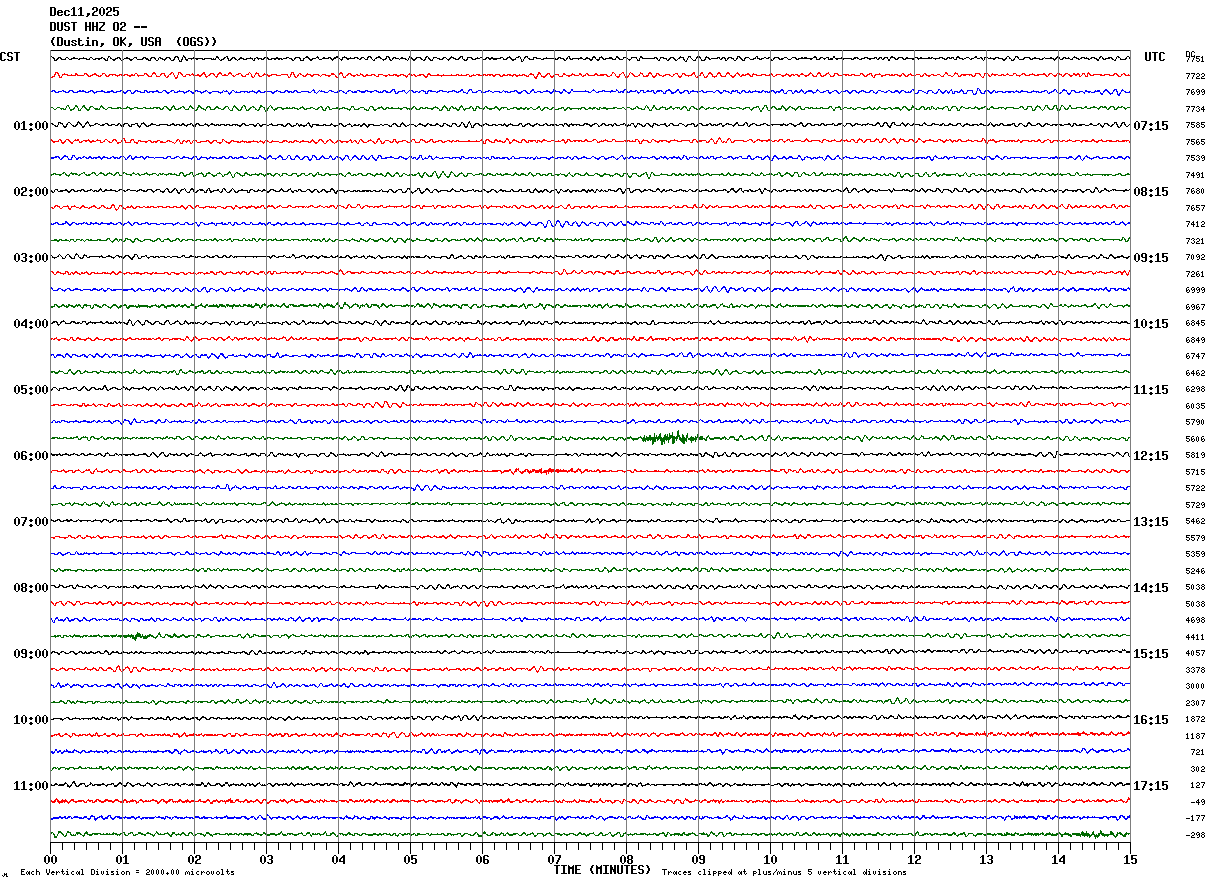1210x886 pixels.
Task: Select the 09:00 CST time label
Action: [31, 654]
